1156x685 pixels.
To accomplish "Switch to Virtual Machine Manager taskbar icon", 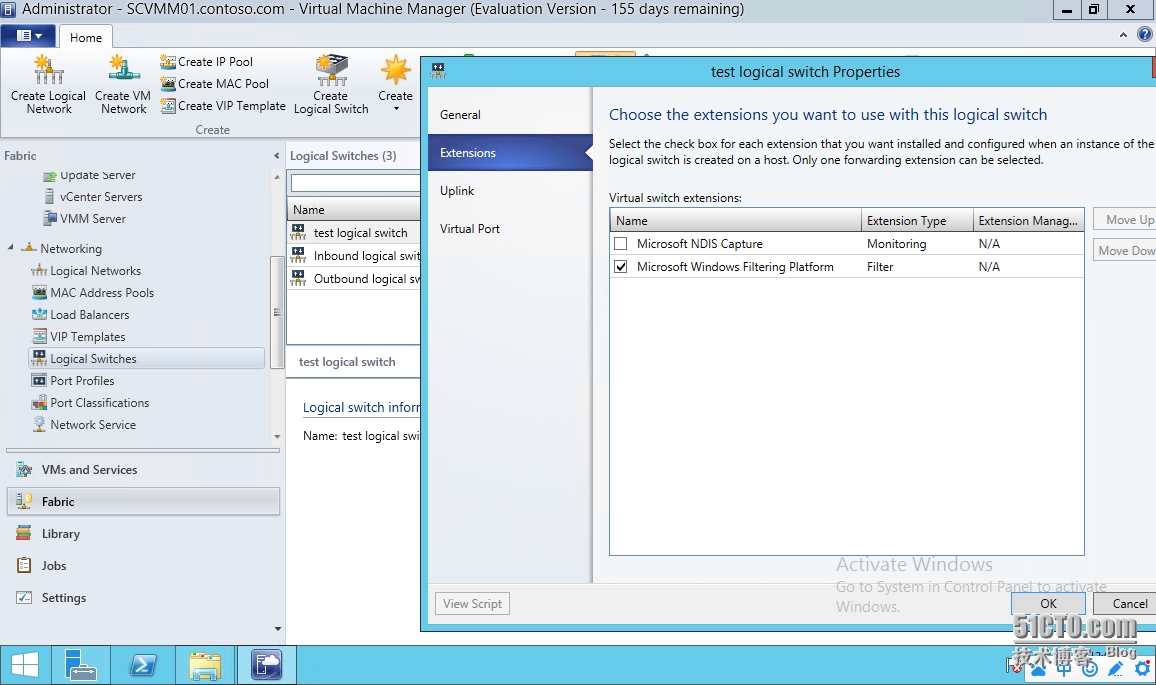I will click(x=267, y=666).
